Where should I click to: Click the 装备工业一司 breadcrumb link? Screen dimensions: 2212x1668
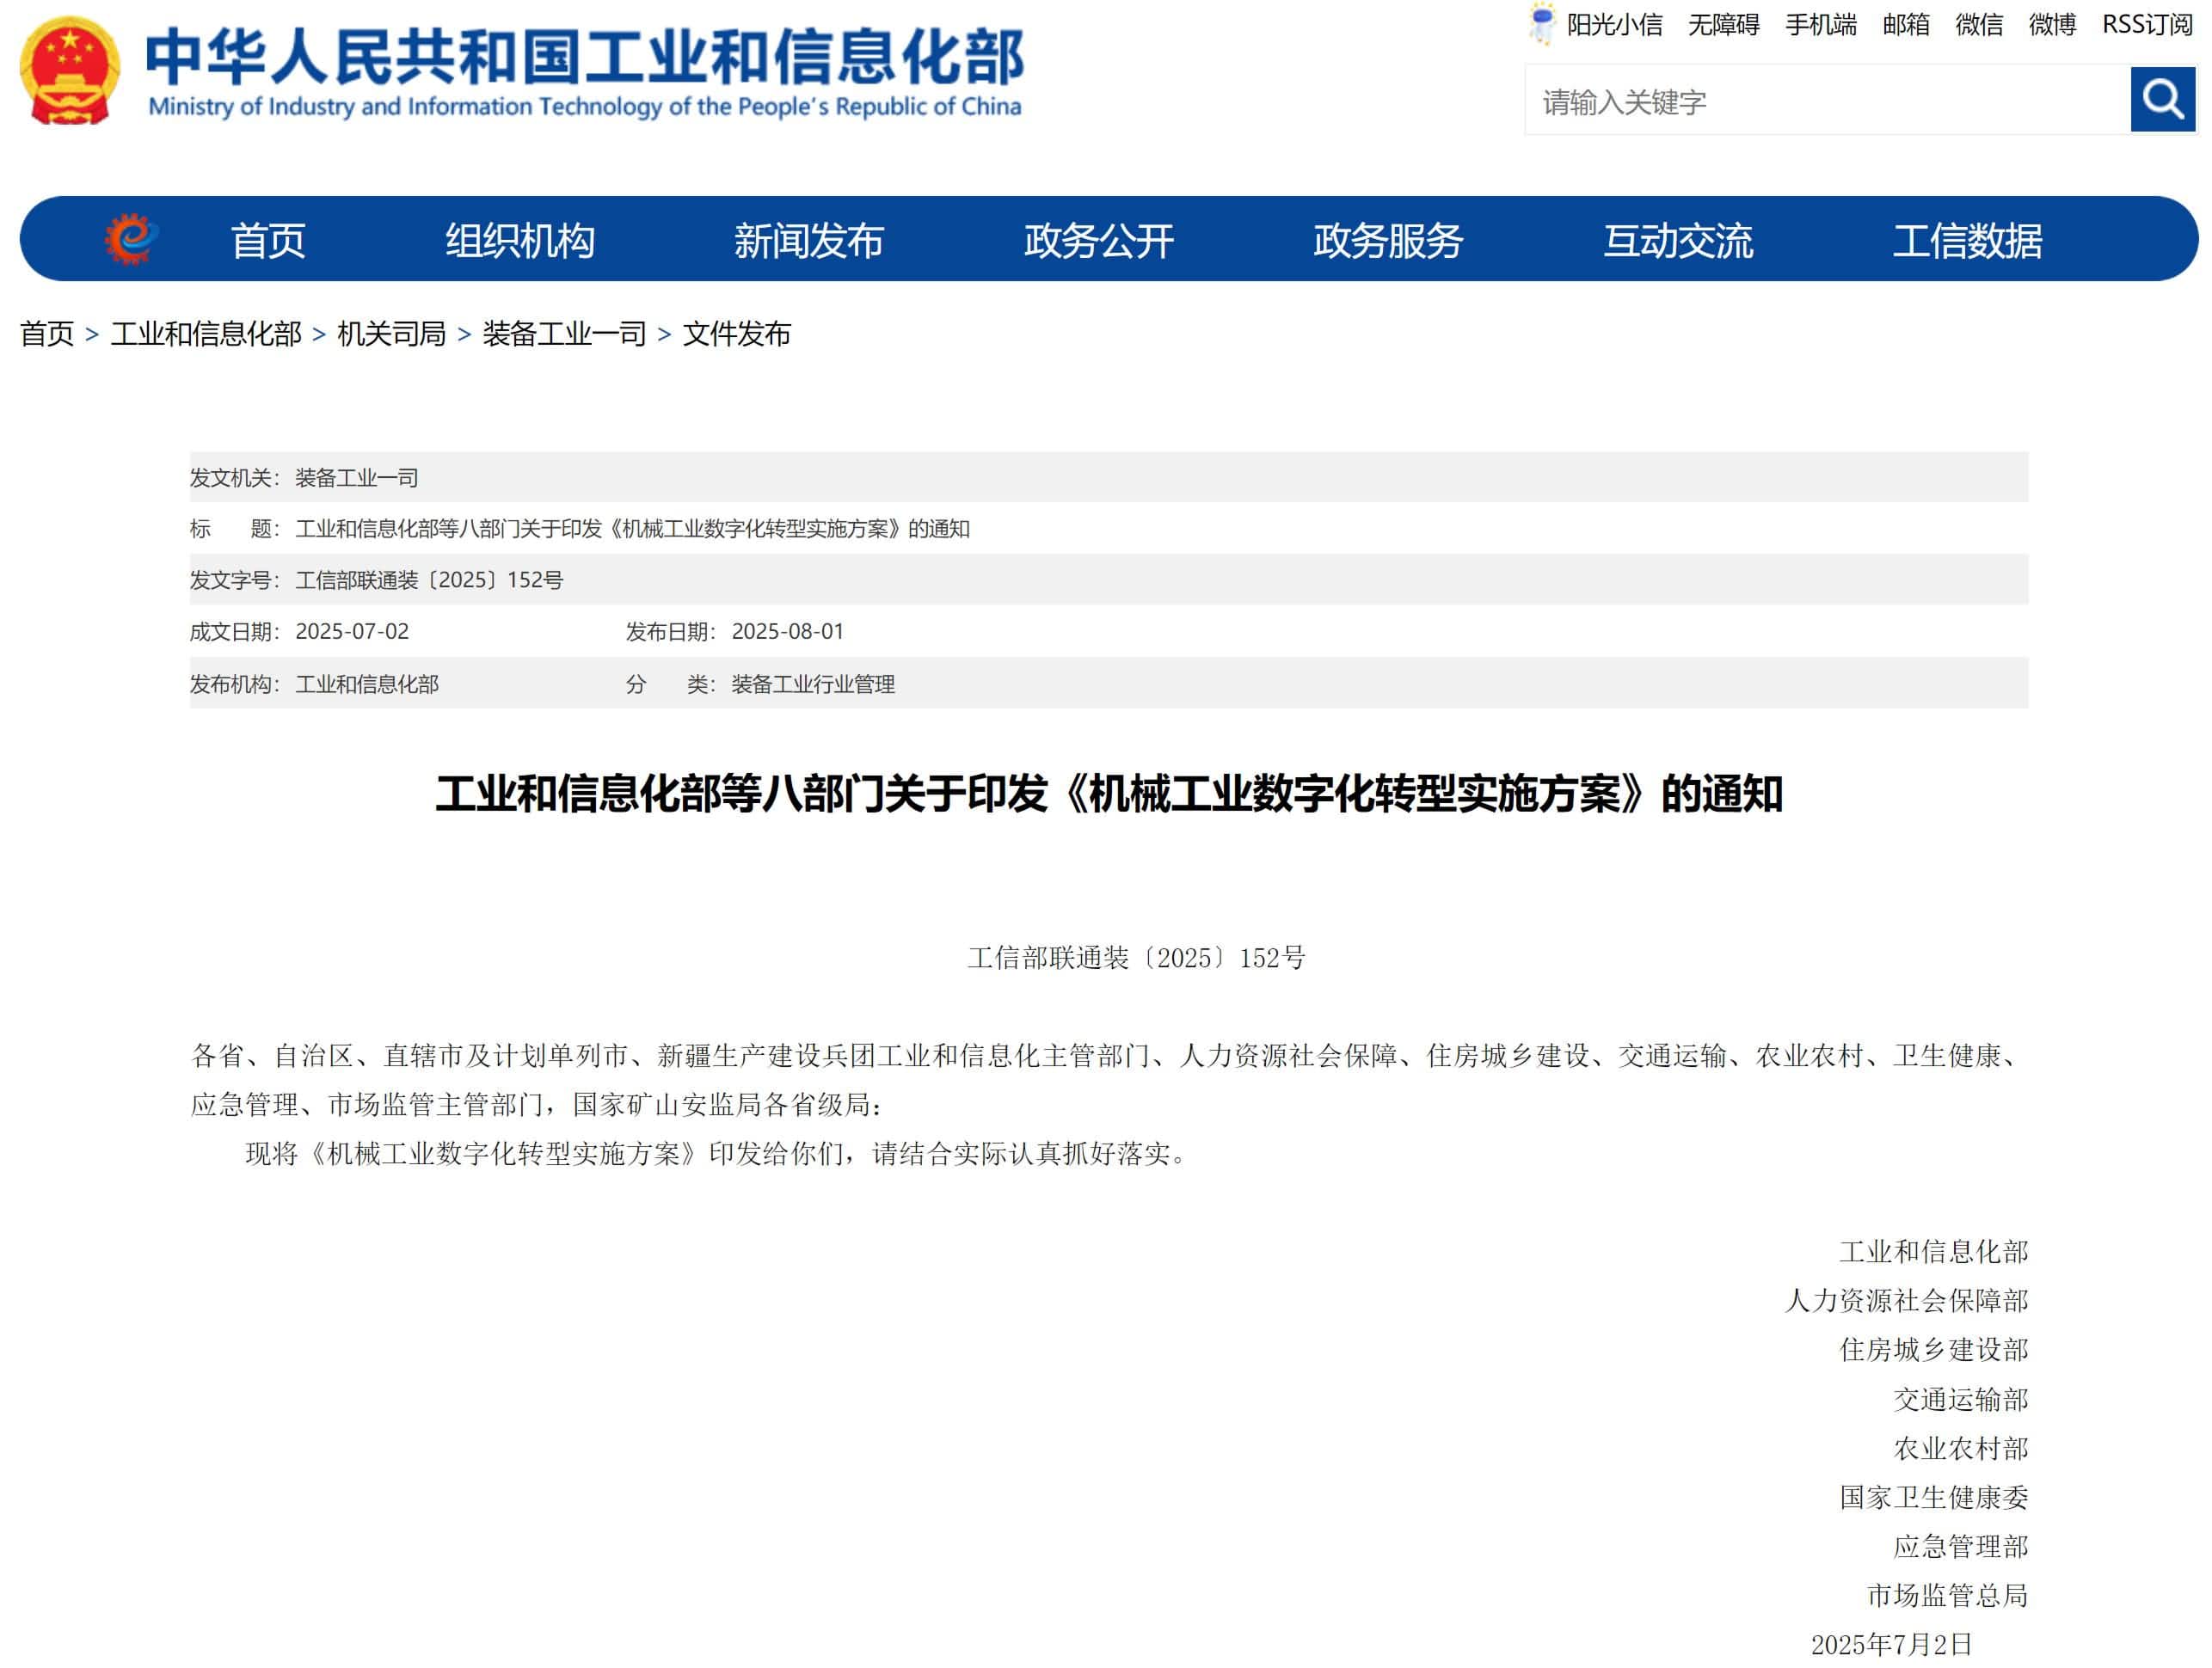[x=567, y=336]
